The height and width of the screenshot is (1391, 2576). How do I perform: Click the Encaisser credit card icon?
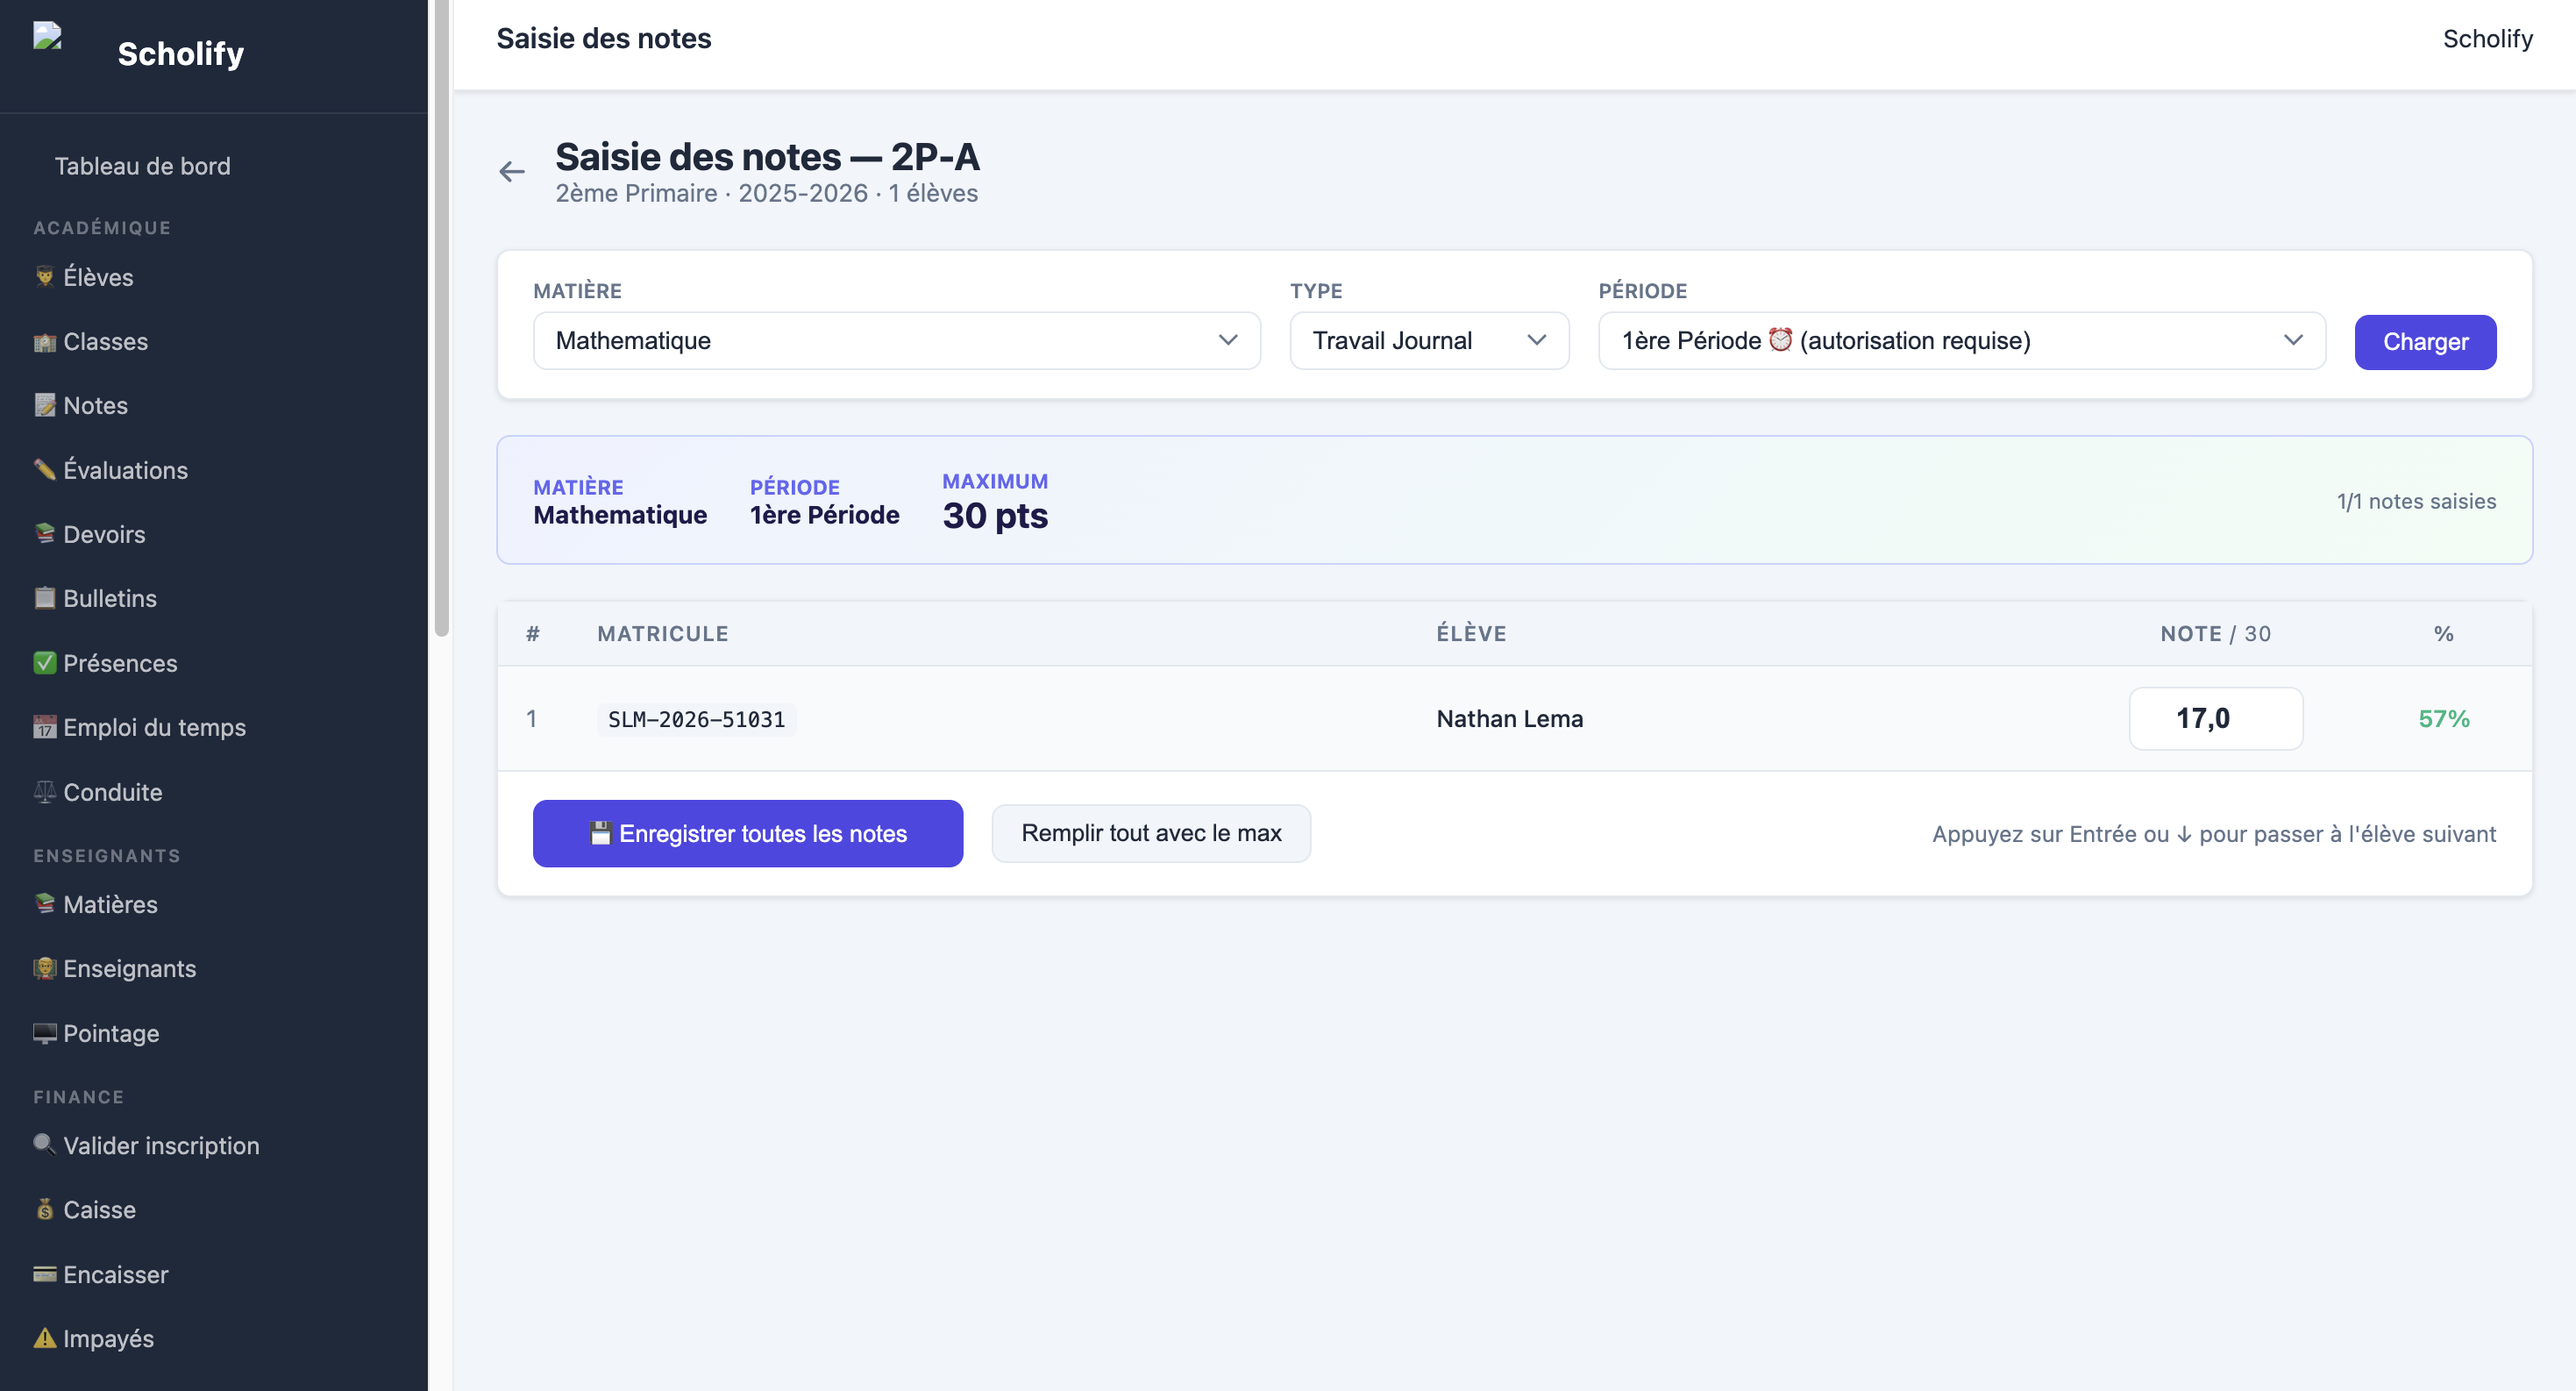(45, 1274)
